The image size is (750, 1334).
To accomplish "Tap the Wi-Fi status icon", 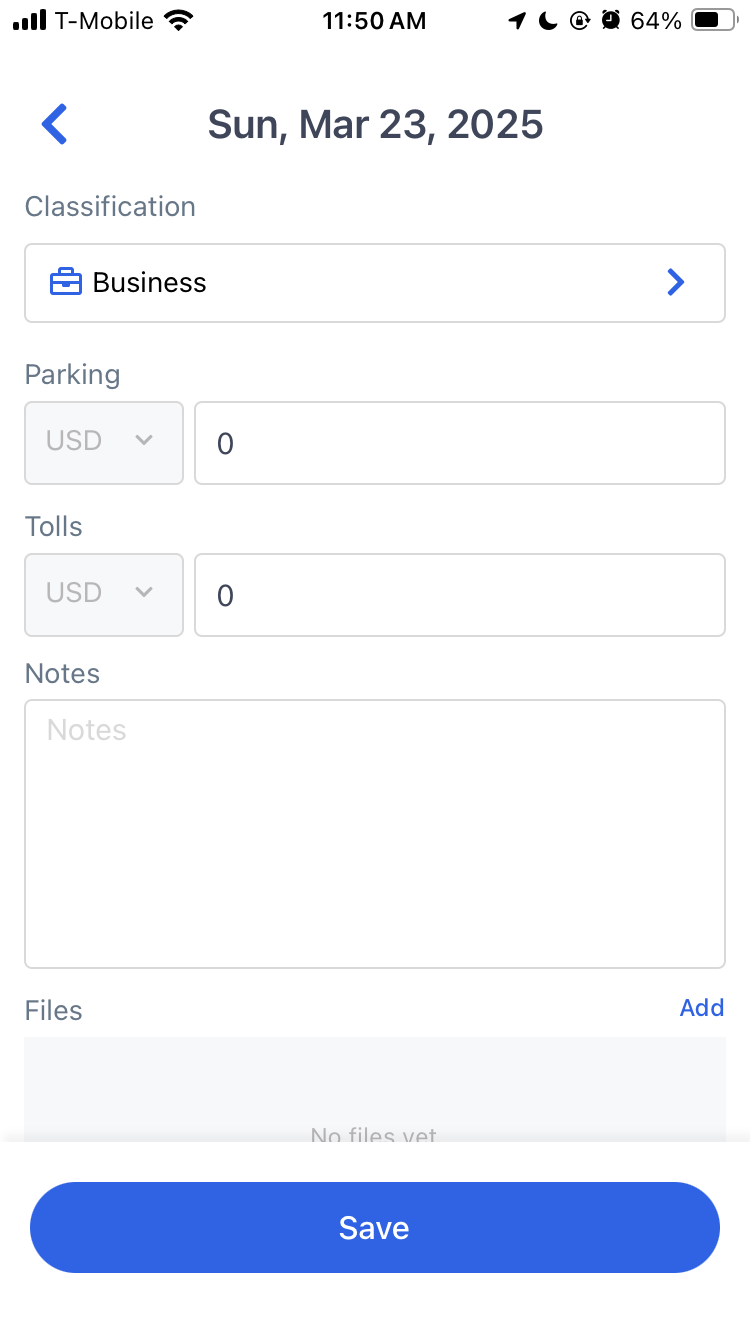I will (x=180, y=21).
